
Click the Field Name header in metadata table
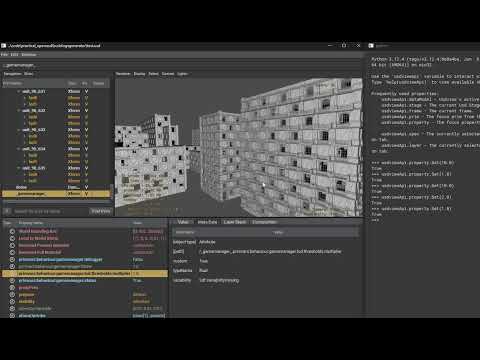tap(185, 232)
